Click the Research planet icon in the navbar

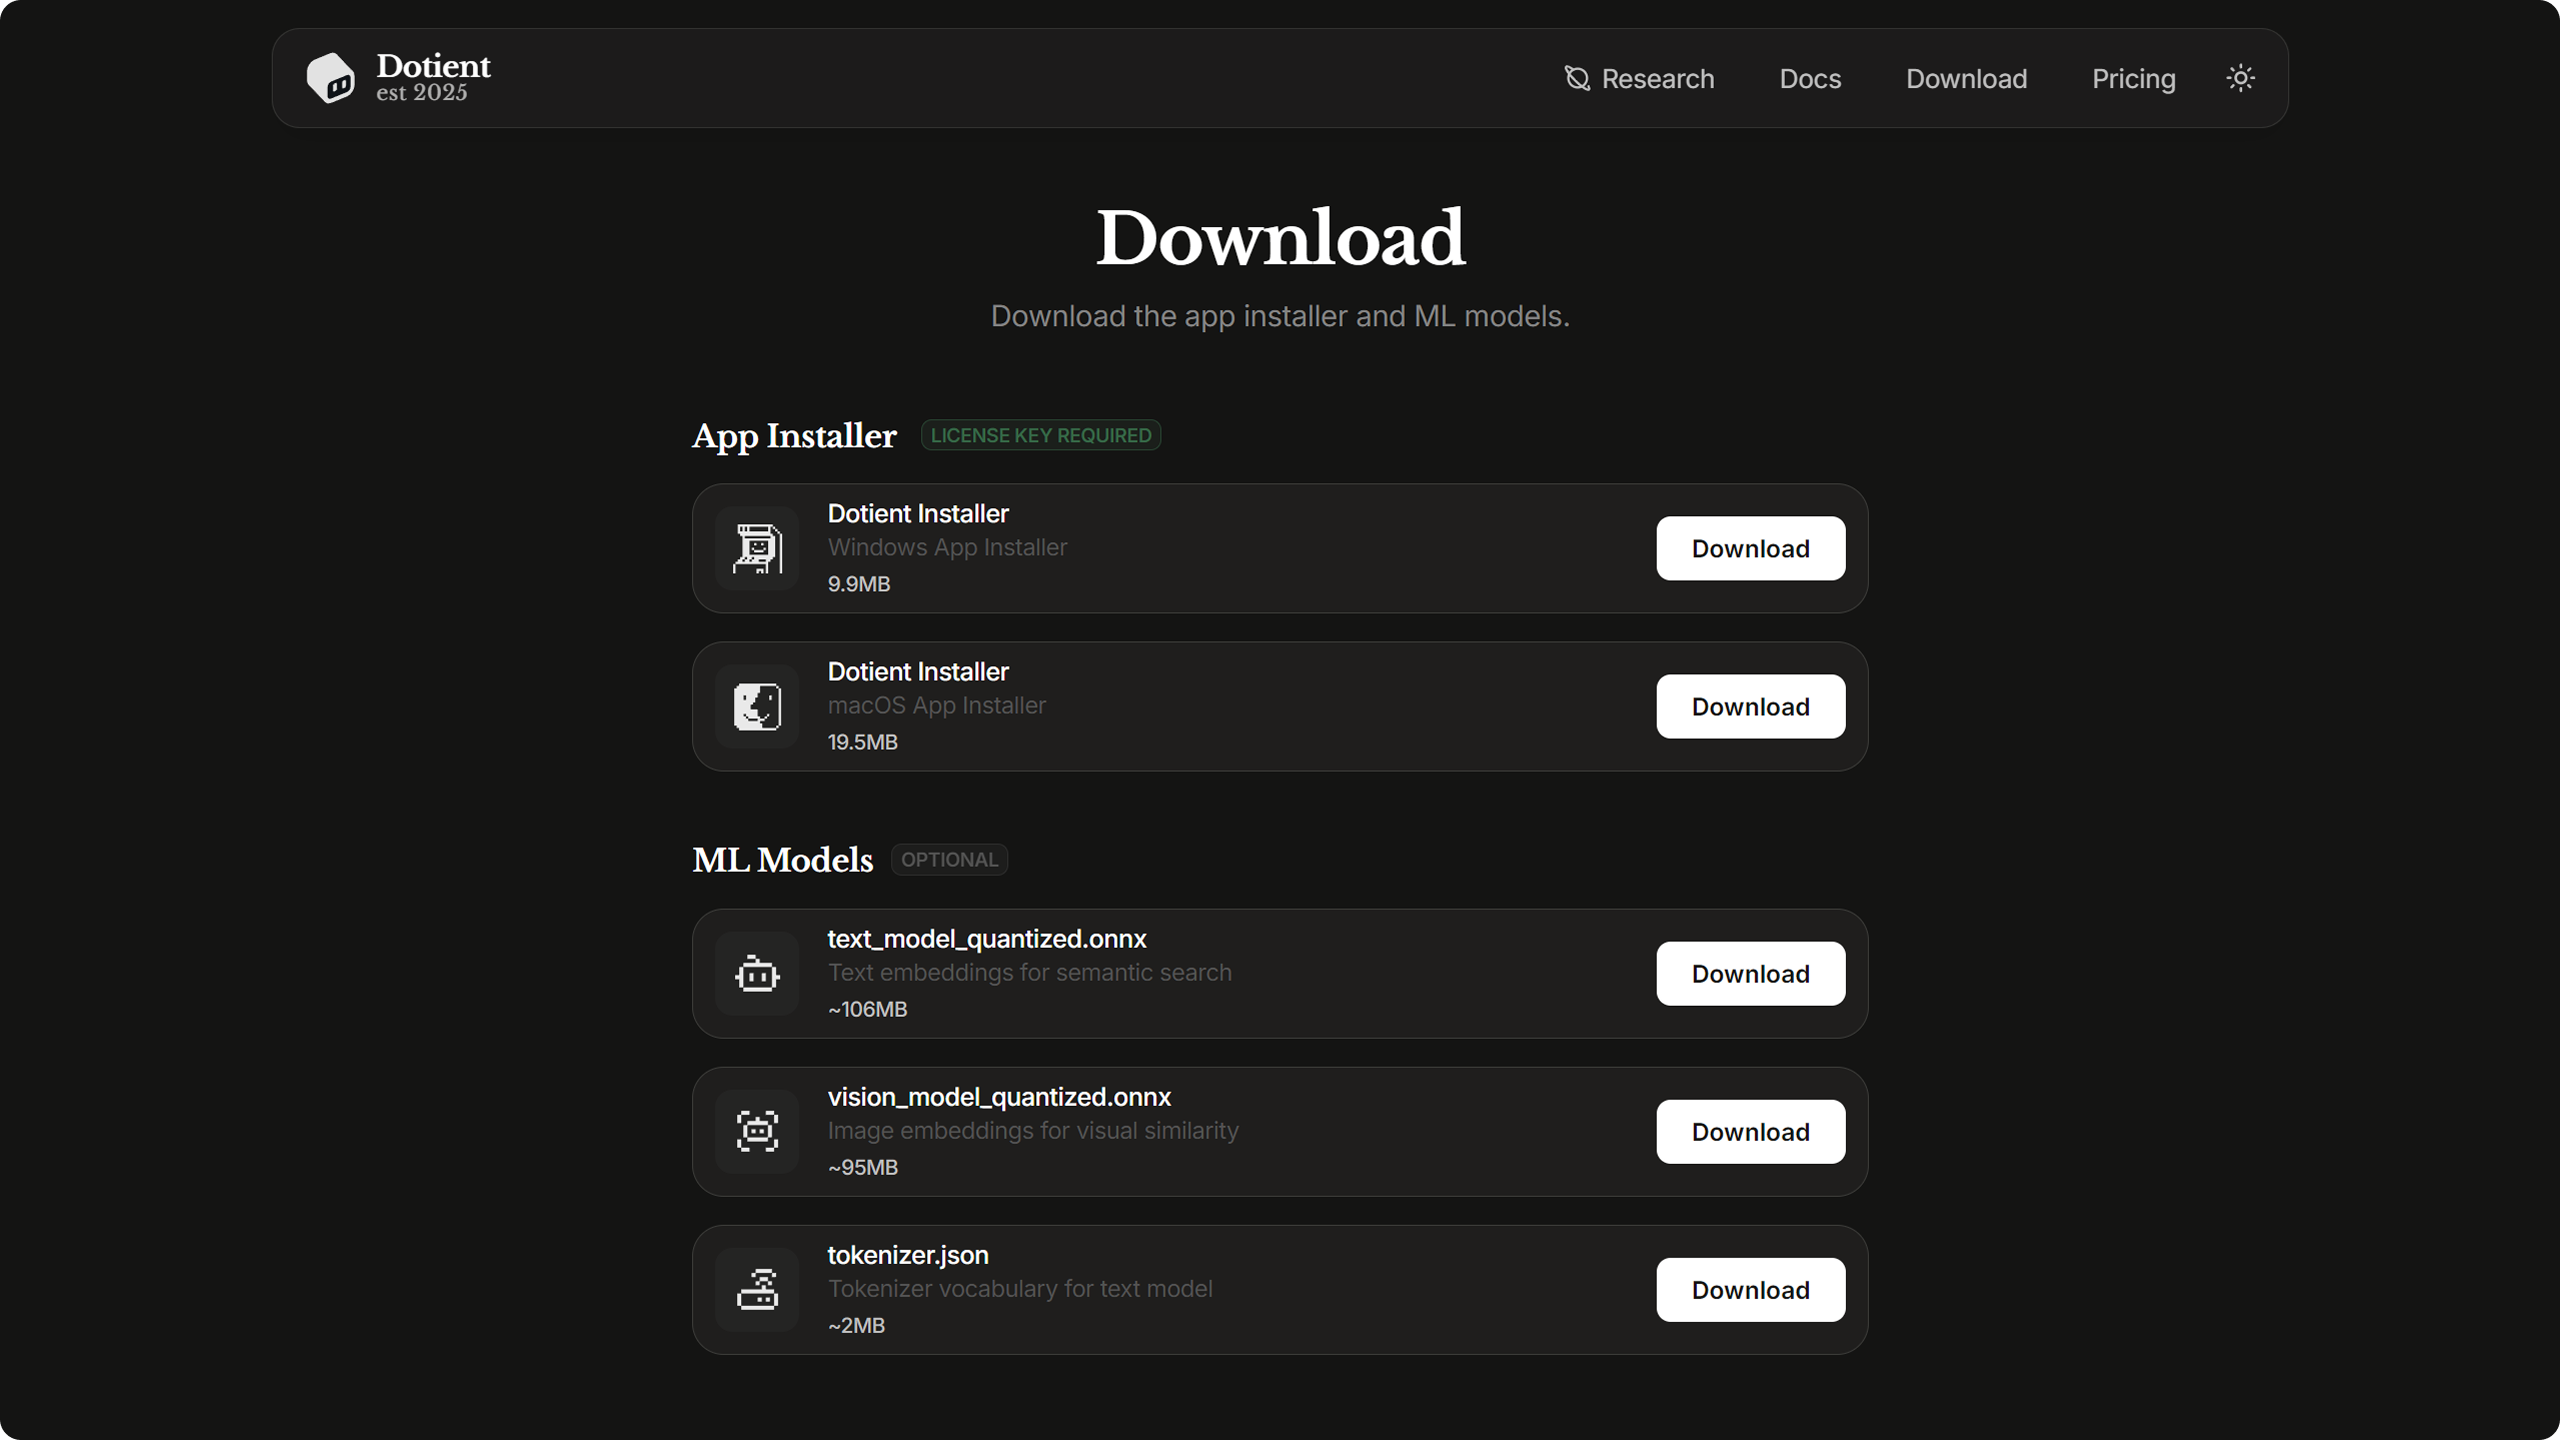point(1577,78)
